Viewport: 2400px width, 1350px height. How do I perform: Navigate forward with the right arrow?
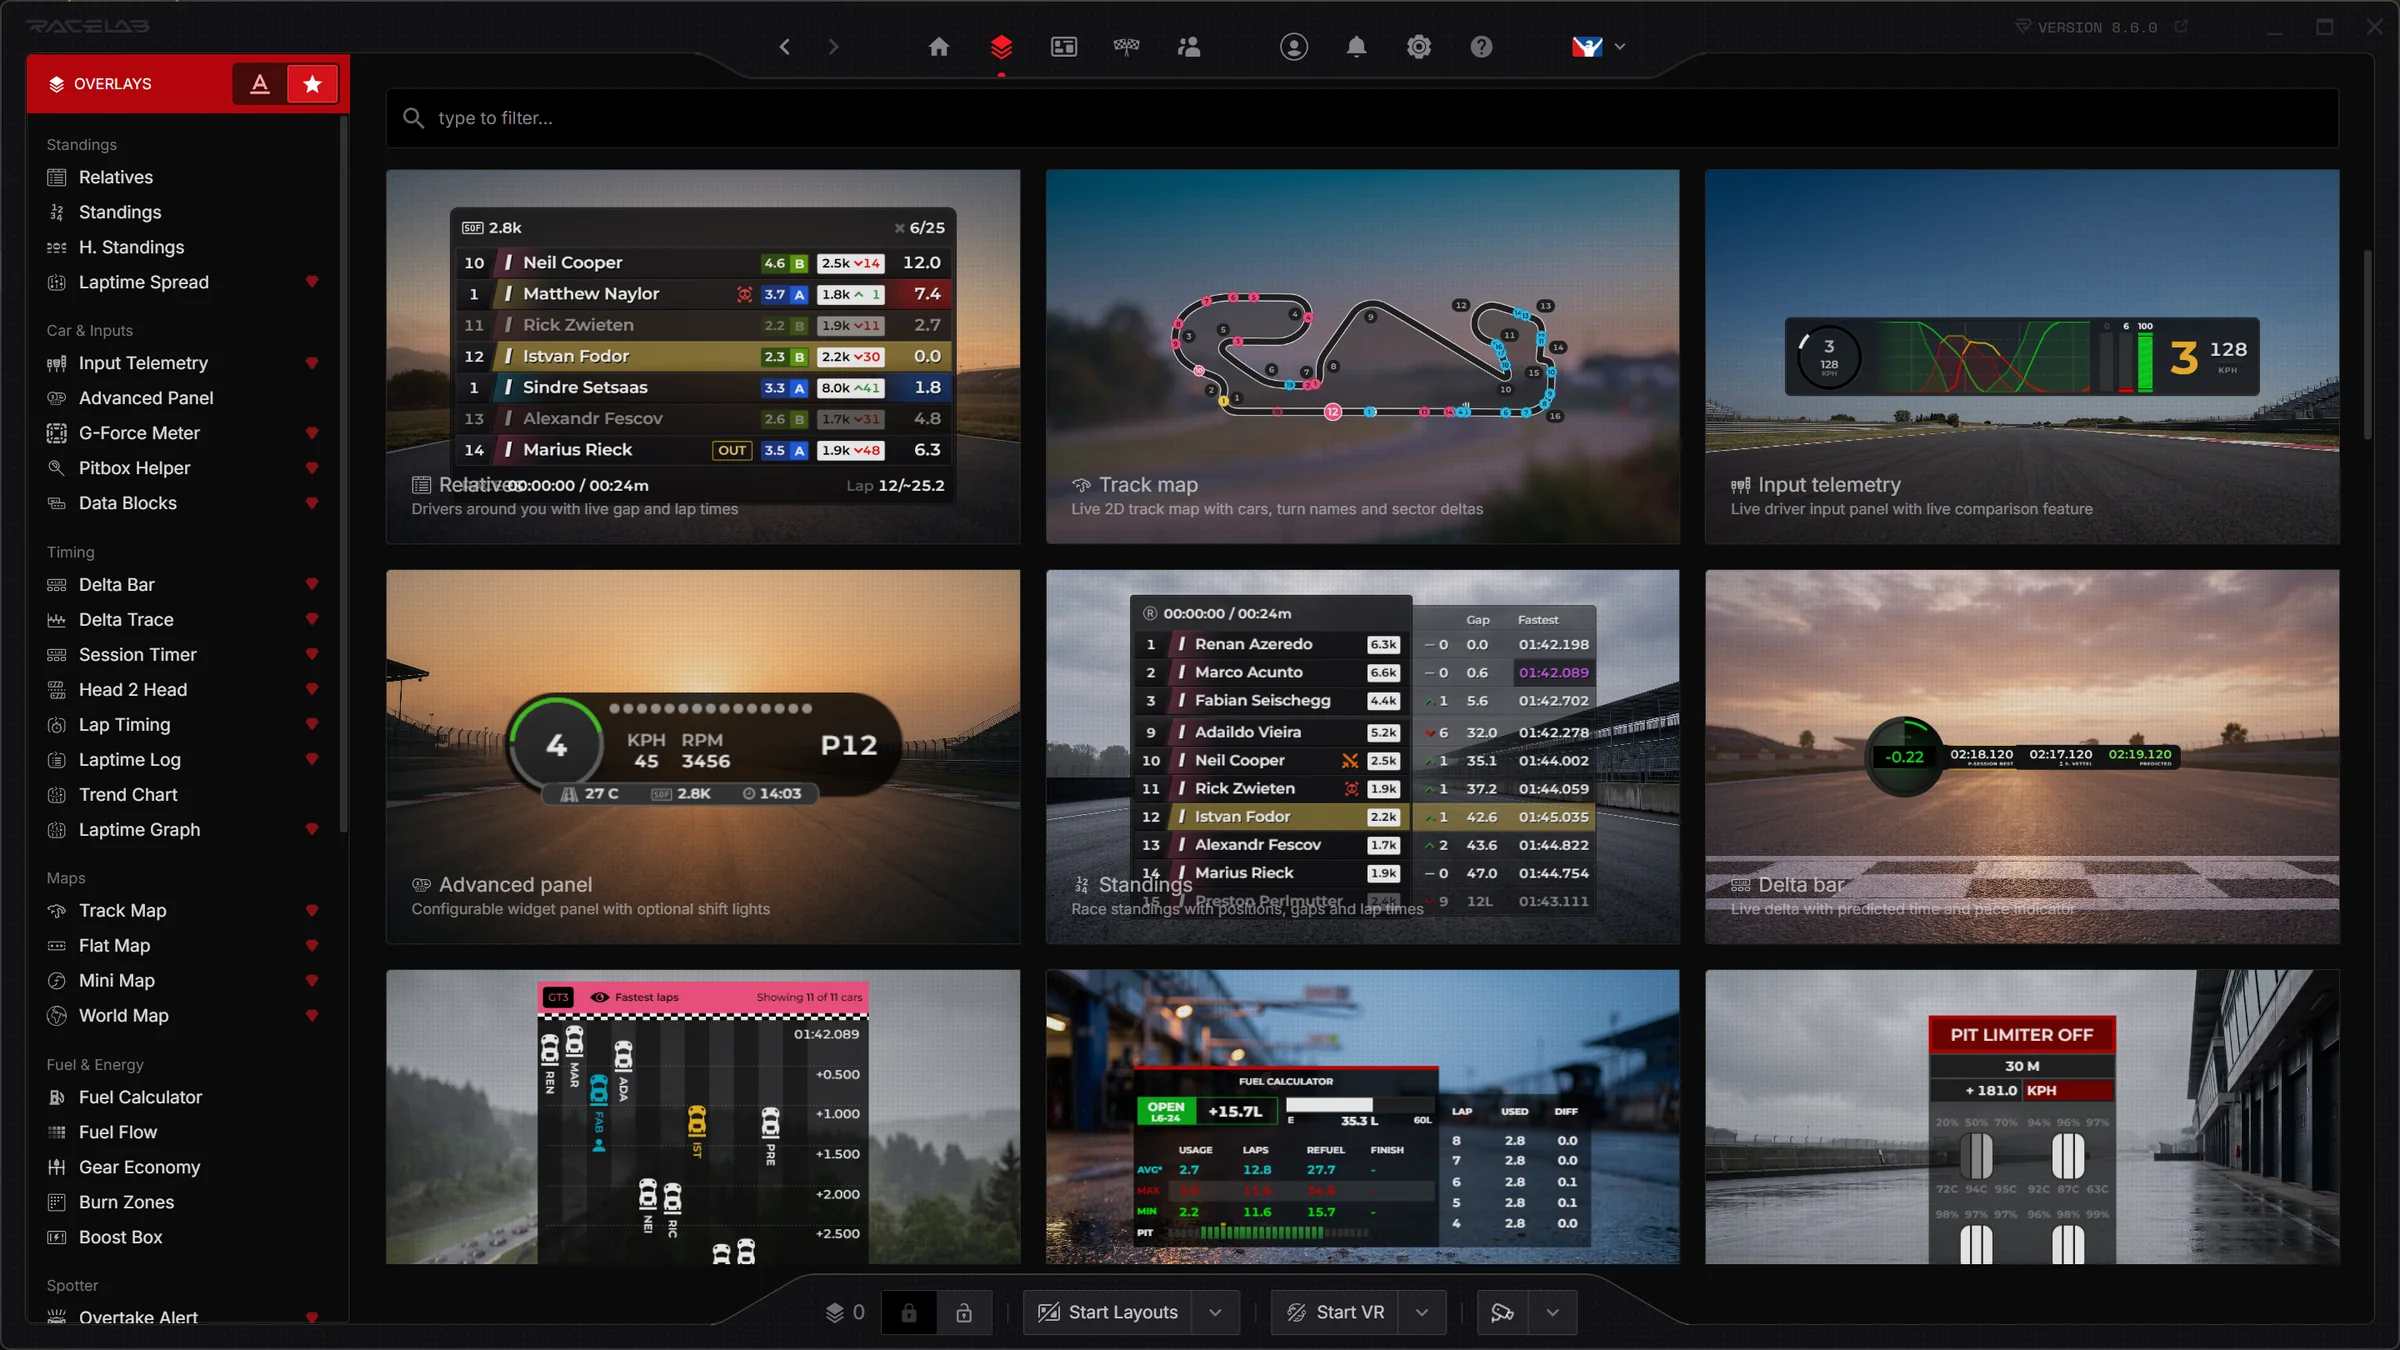point(833,47)
